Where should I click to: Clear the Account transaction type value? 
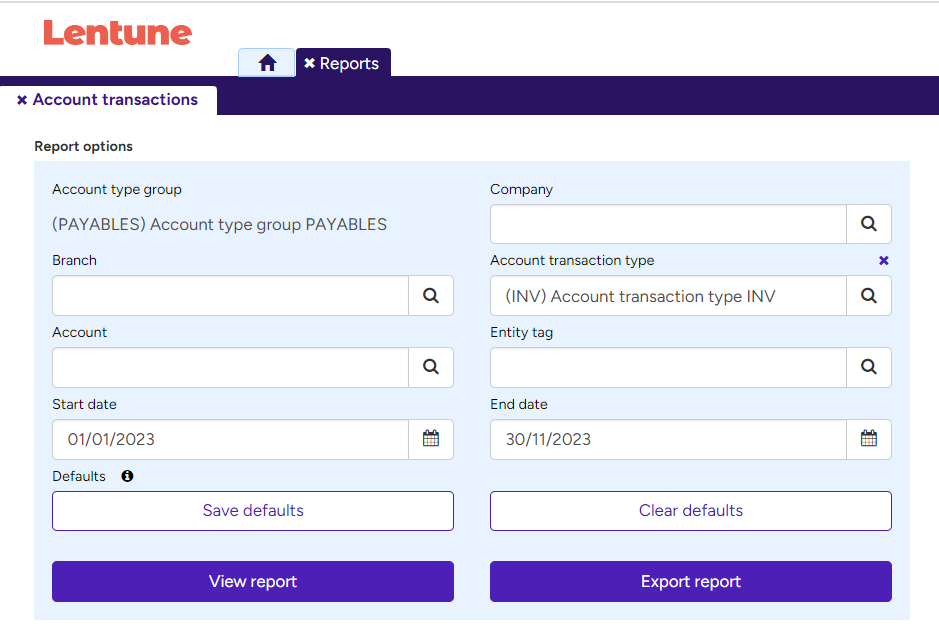point(883,261)
